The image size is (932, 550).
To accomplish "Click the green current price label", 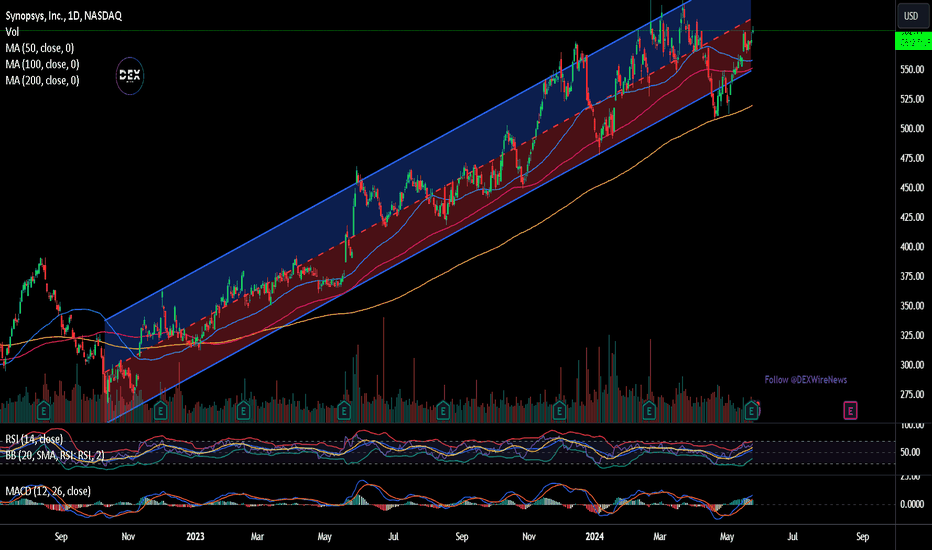I will click(913, 42).
